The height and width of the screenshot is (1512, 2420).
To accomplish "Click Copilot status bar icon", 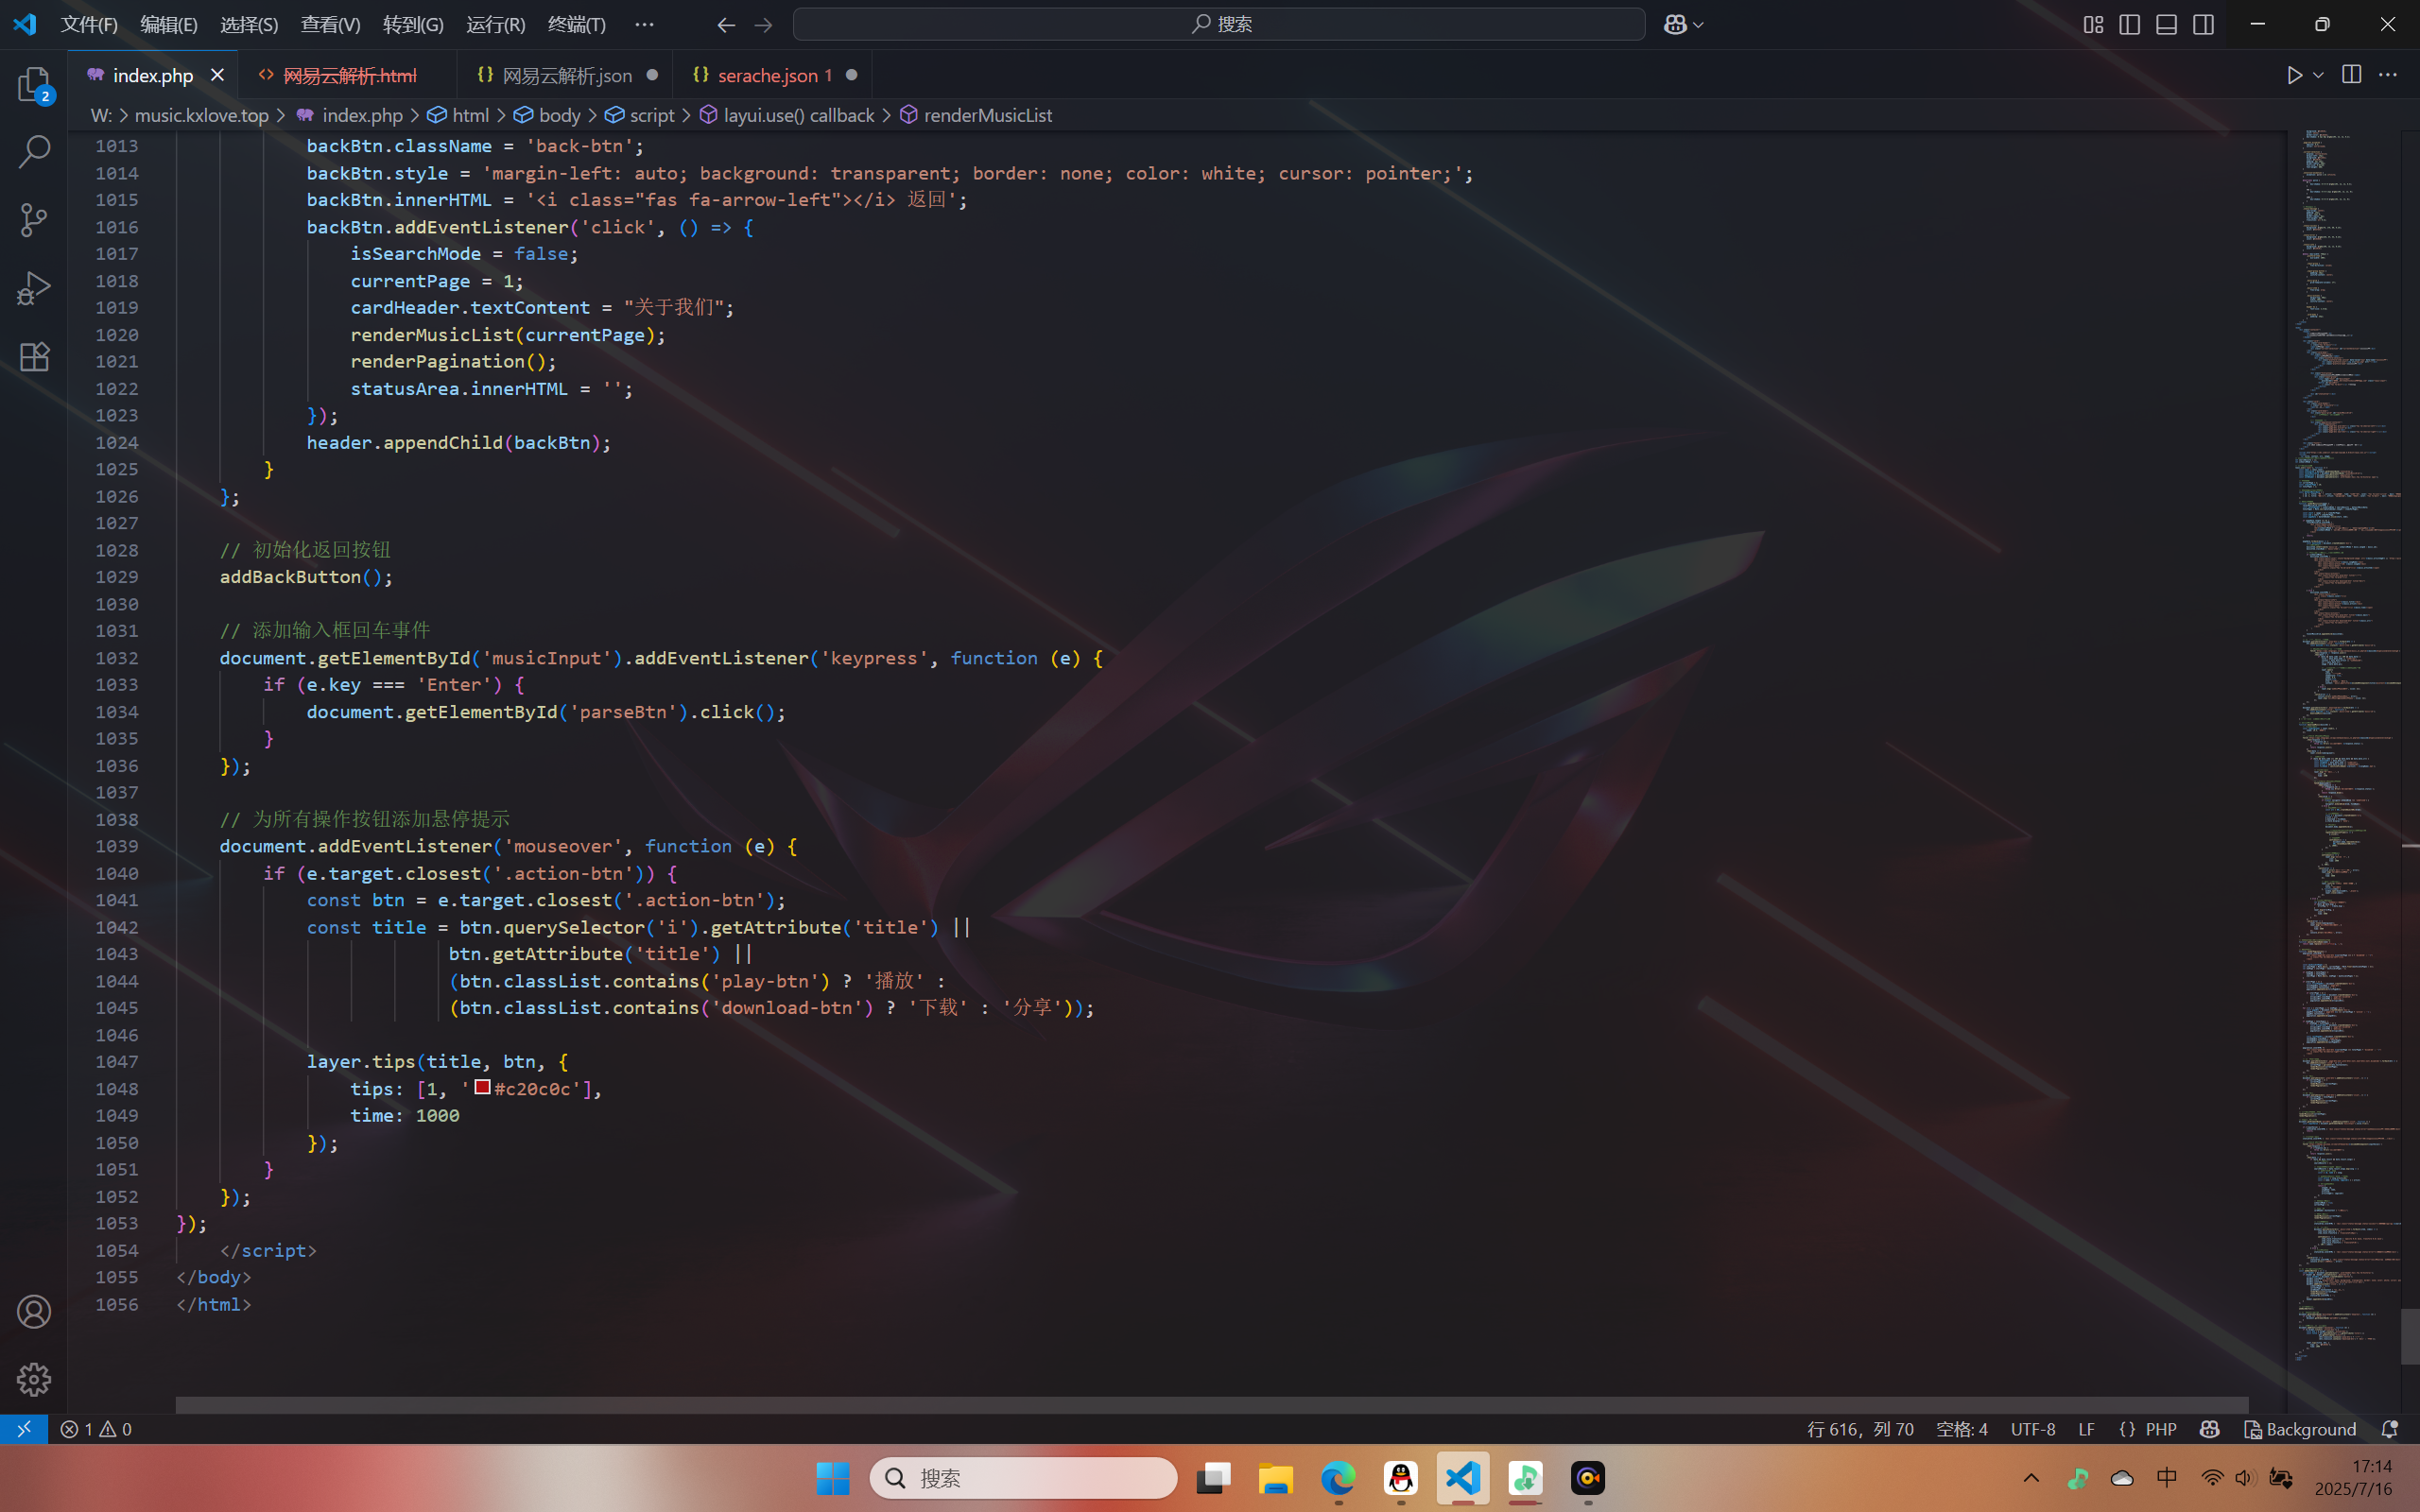I will coord(2210,1429).
